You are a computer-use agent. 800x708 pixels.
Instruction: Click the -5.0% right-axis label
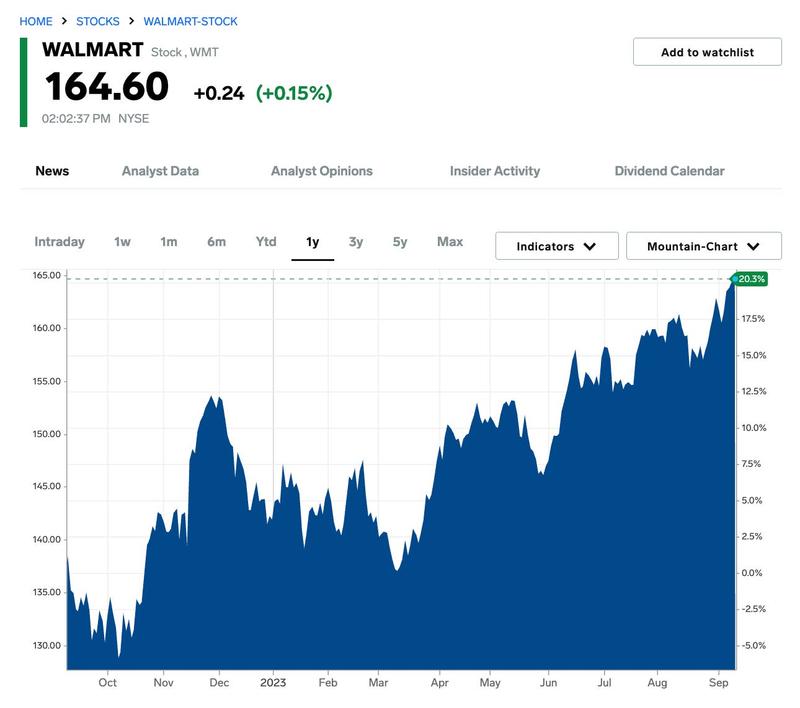click(754, 645)
